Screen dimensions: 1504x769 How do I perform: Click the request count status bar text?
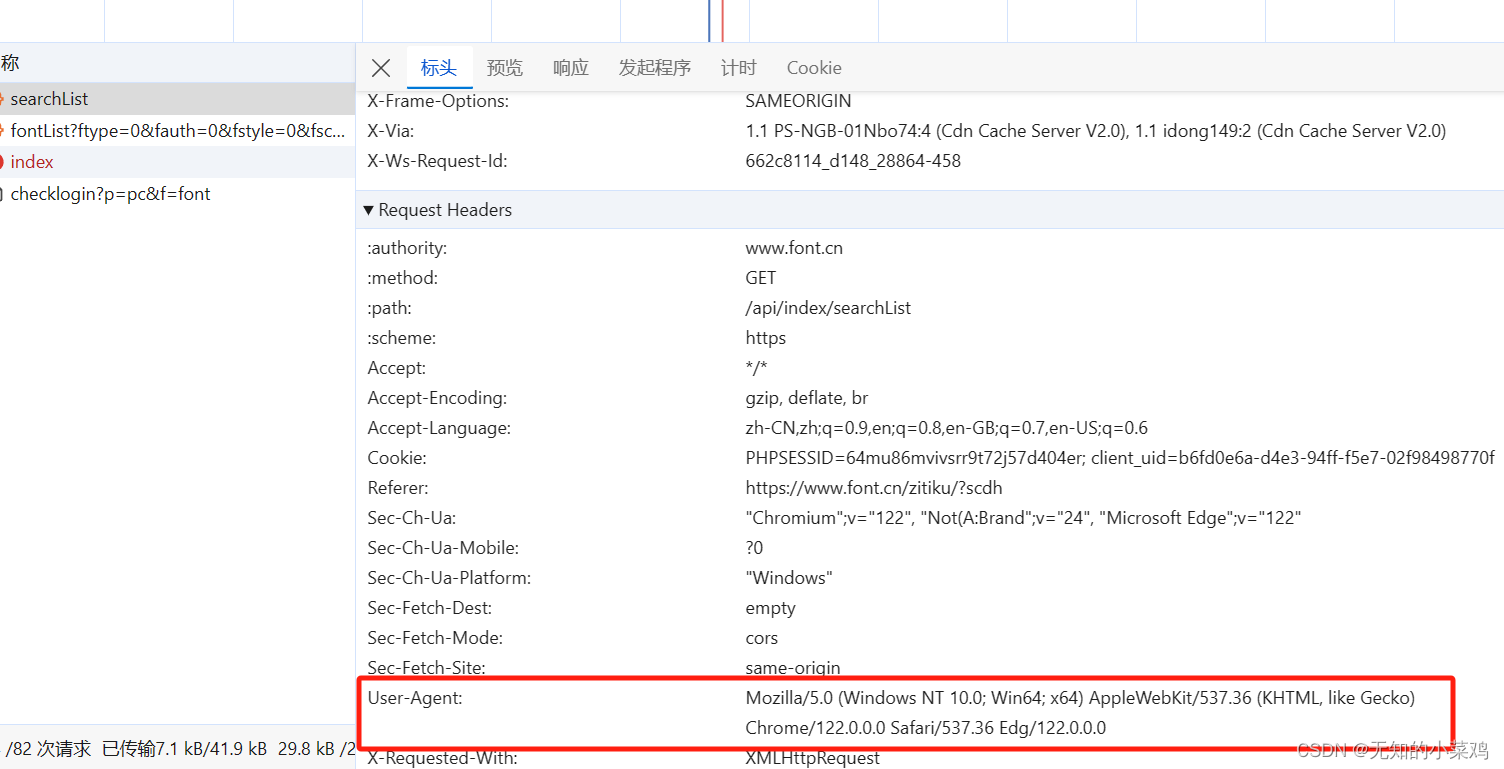(48, 749)
